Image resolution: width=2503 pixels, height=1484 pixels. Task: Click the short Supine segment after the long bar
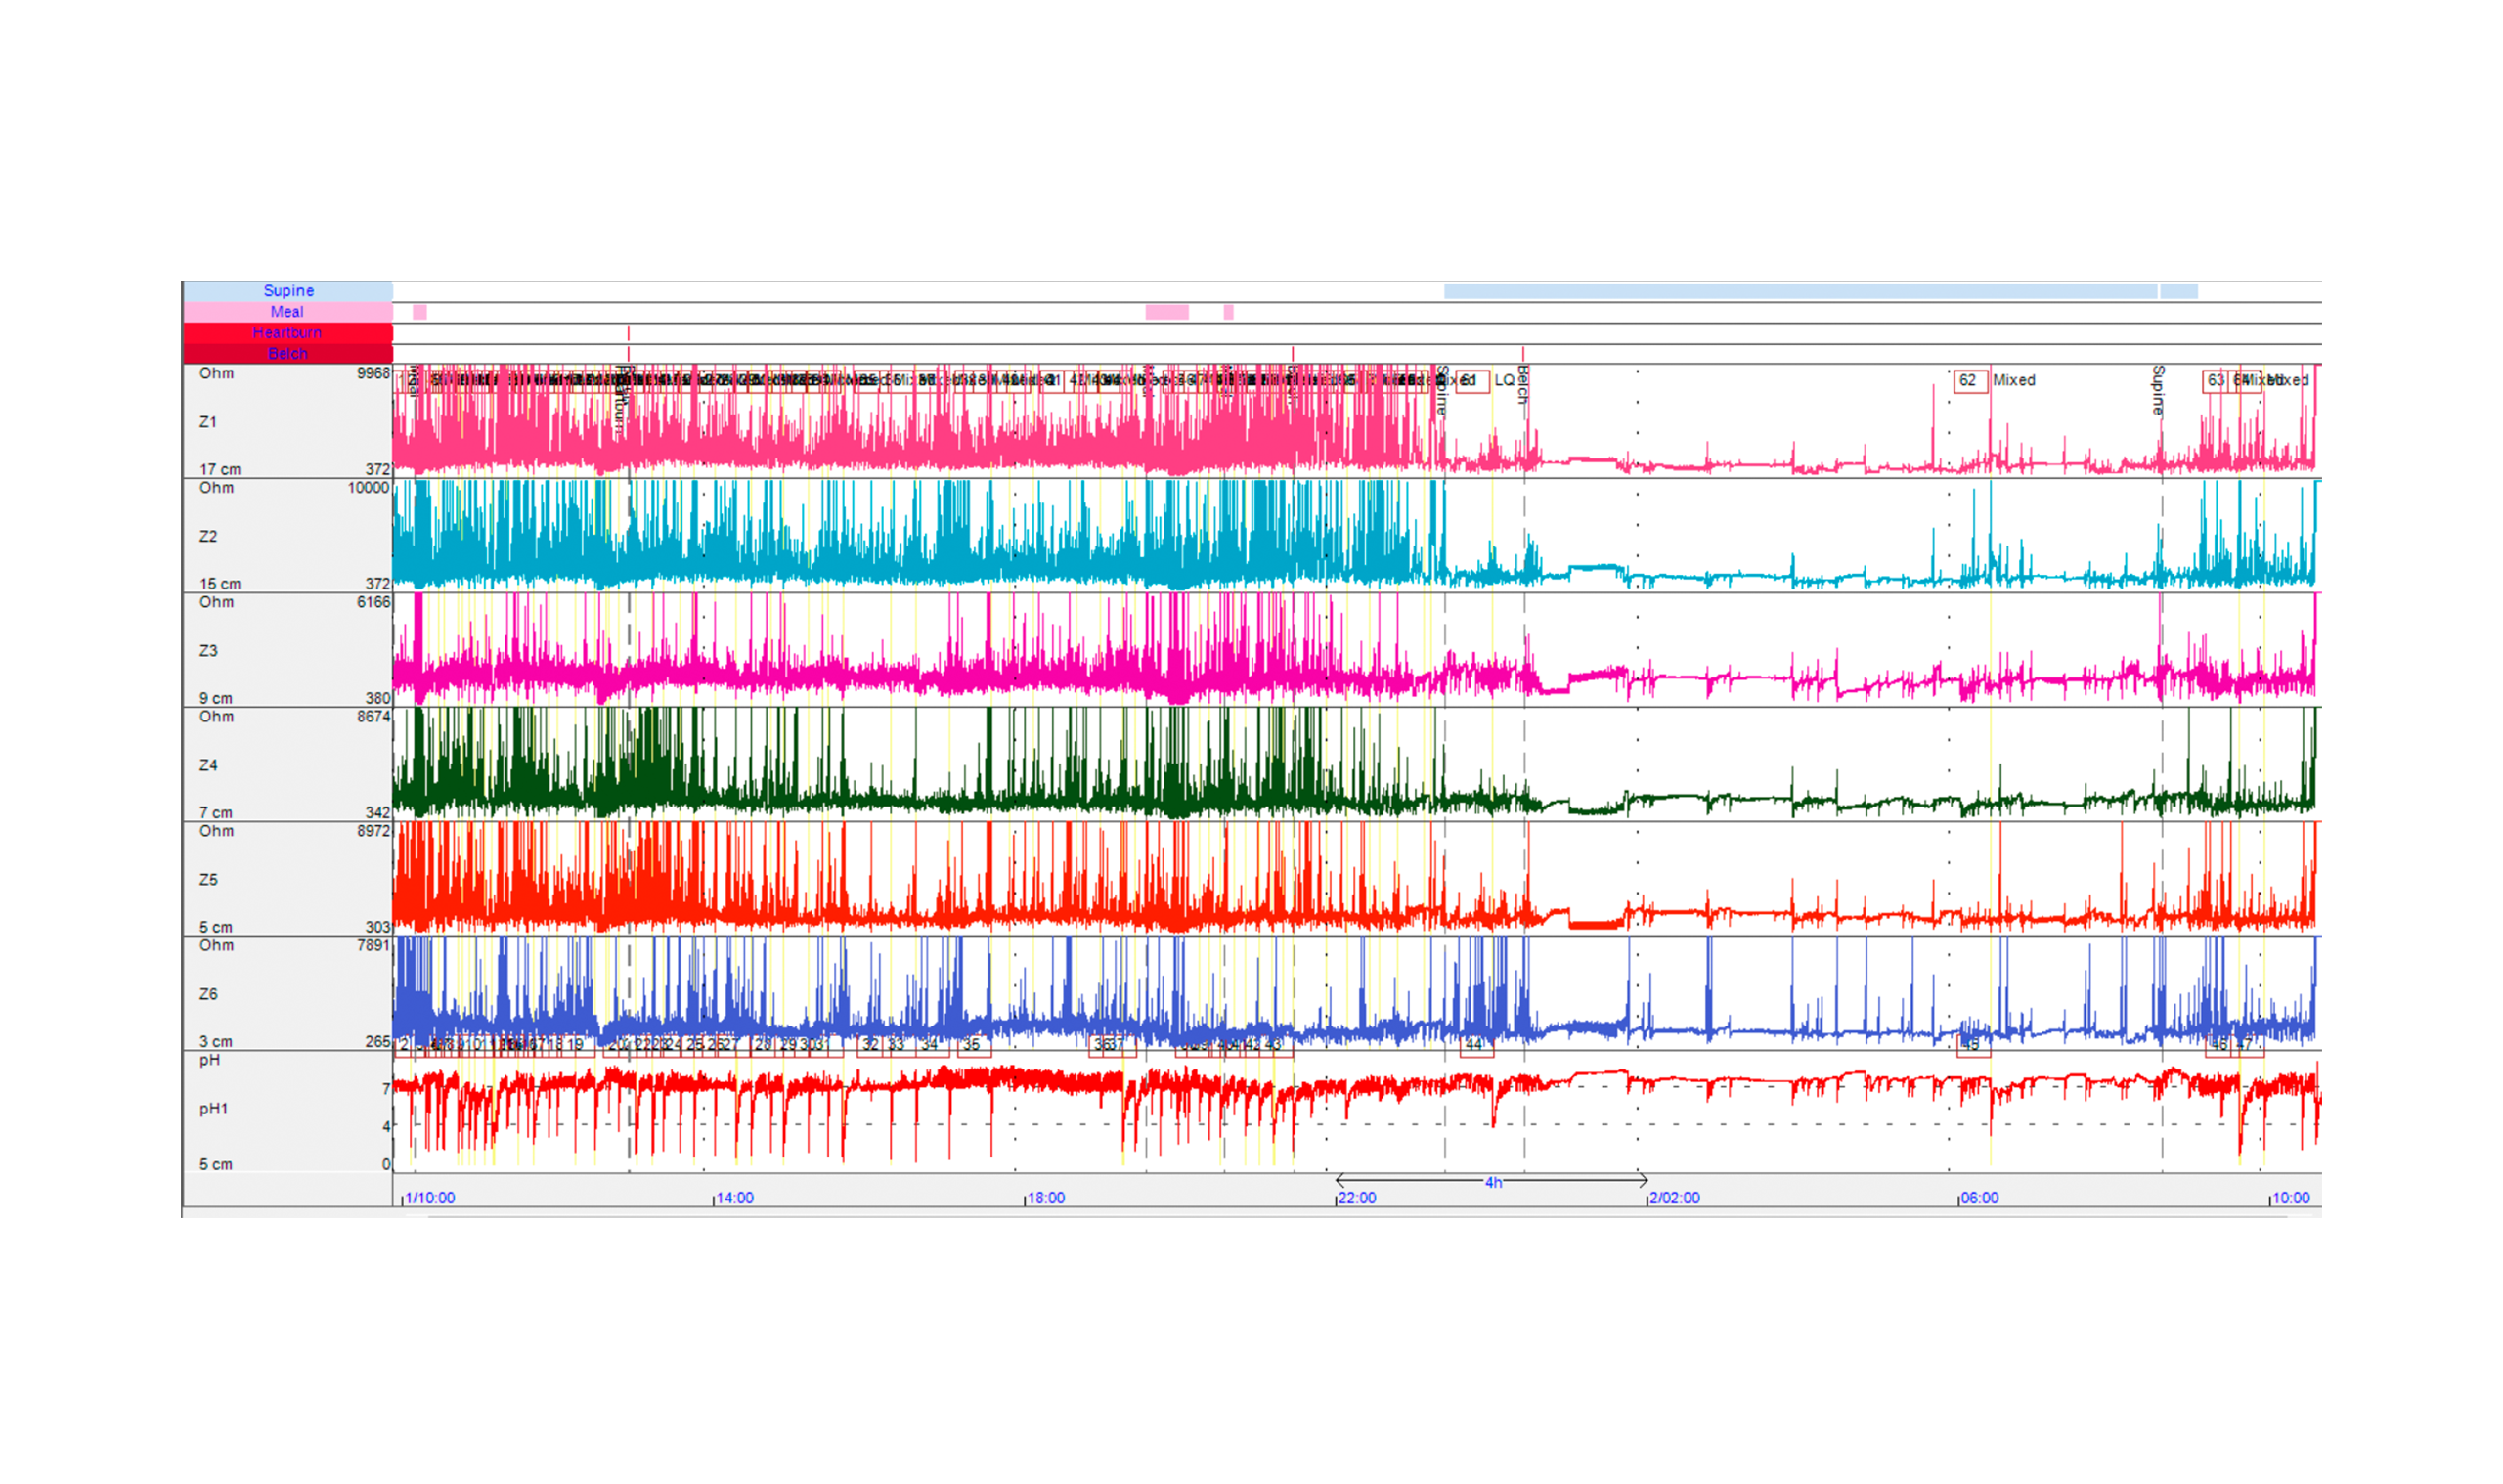2178,291
